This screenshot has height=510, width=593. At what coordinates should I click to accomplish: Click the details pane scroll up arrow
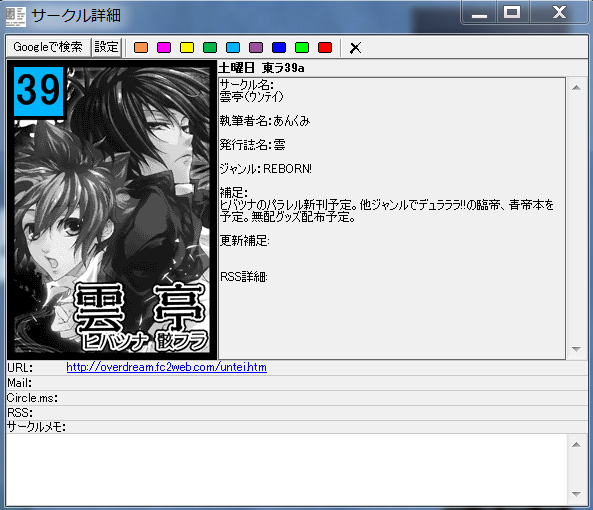[576, 88]
